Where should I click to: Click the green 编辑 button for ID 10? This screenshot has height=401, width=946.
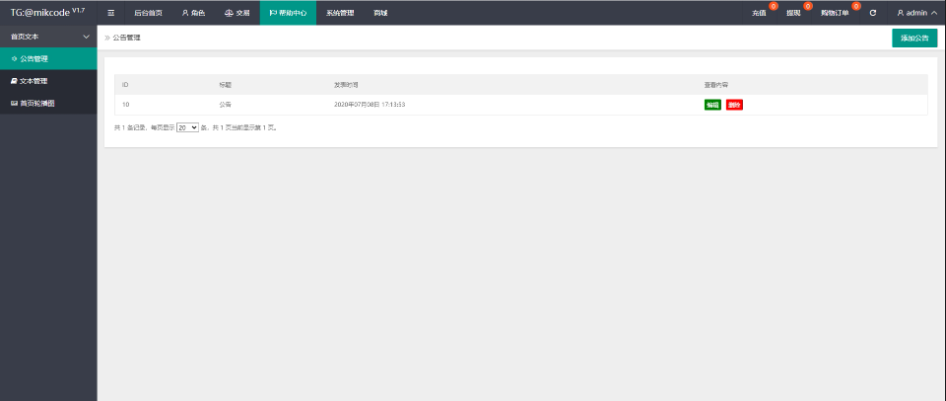(713, 105)
